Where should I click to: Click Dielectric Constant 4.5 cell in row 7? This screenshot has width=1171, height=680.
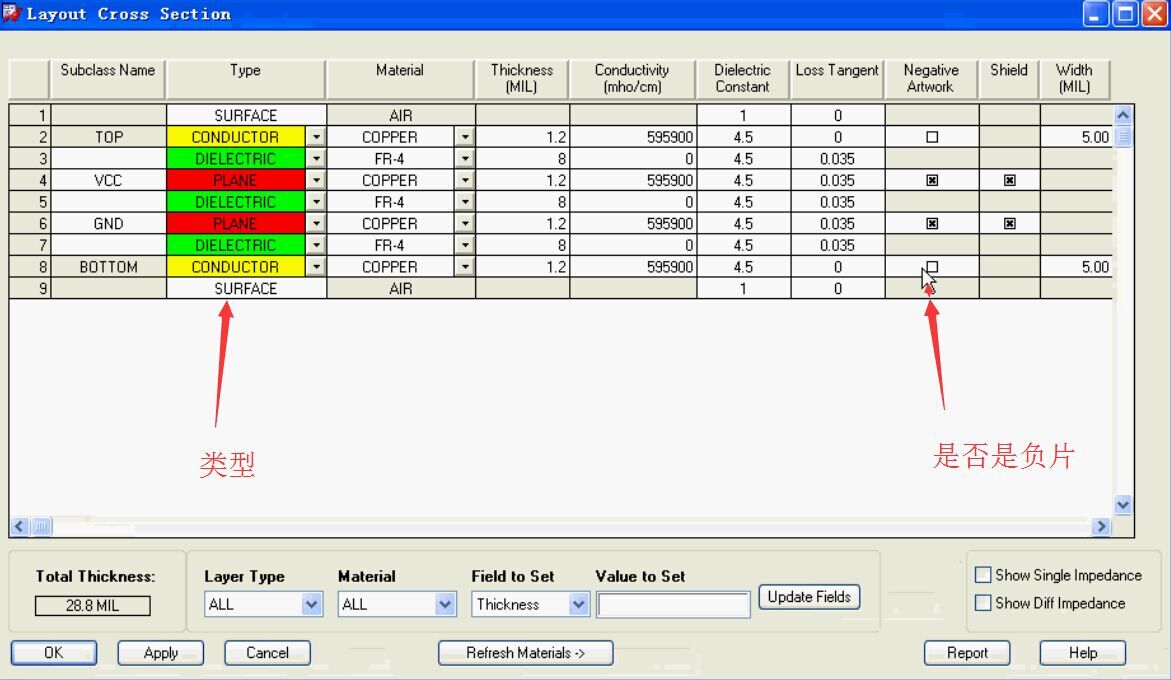[743, 246]
